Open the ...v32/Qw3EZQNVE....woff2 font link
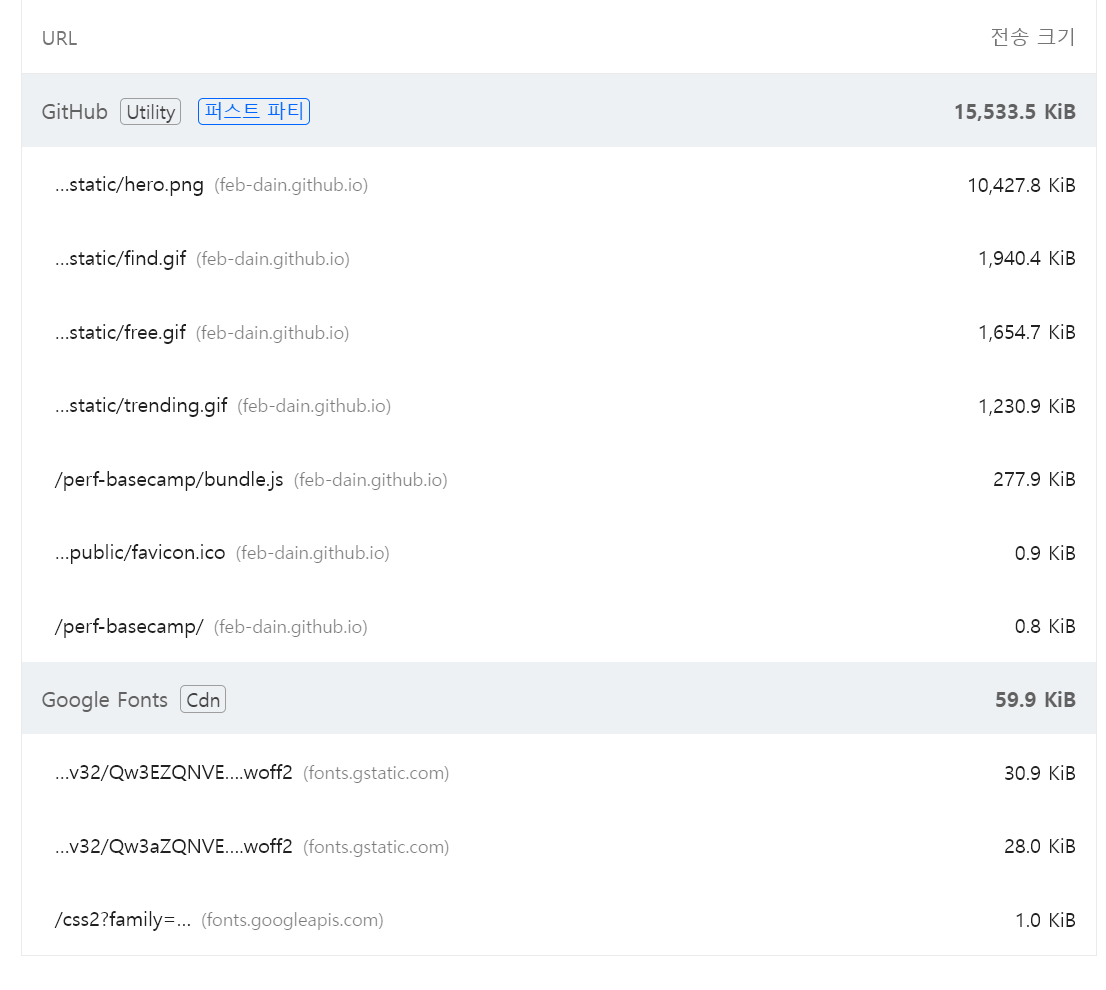 point(174,773)
